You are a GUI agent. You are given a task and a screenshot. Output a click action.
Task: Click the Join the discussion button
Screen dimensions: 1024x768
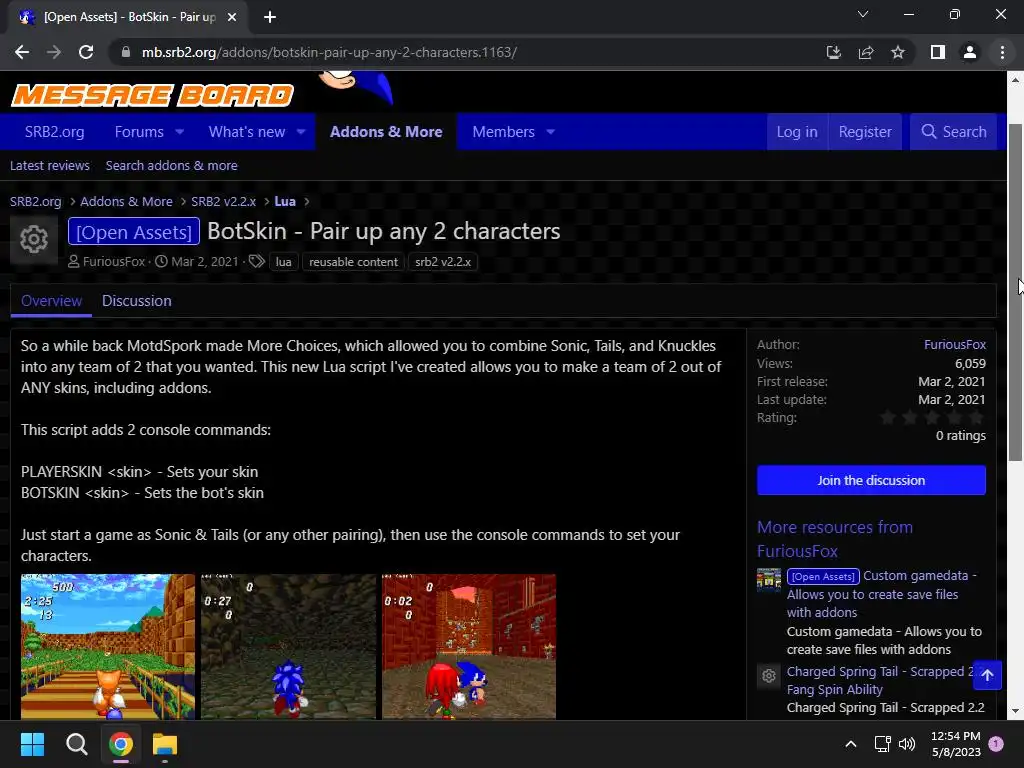click(871, 481)
